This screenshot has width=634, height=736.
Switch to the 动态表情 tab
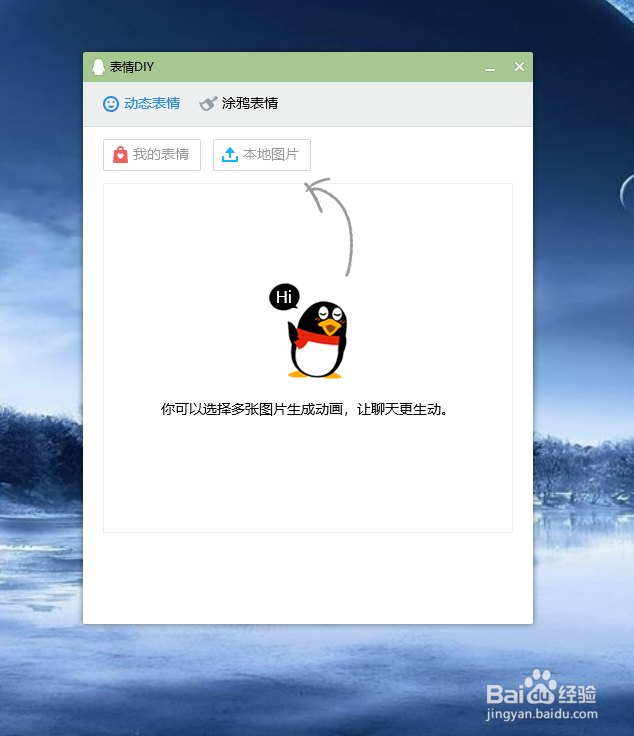[x=142, y=104]
